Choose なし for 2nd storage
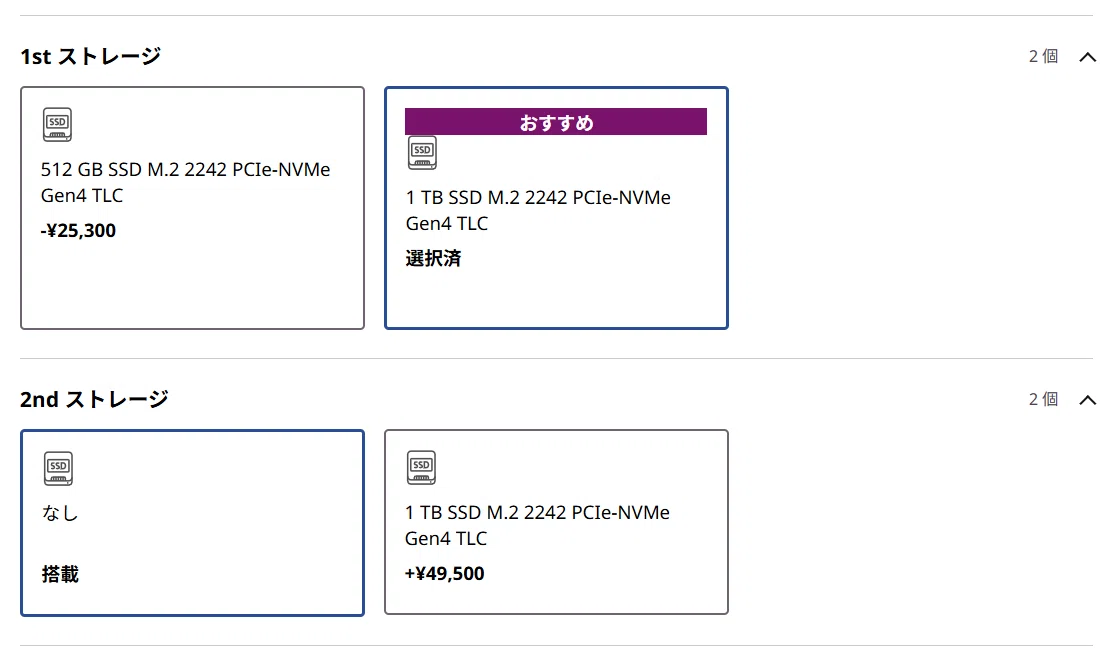 pos(192,523)
